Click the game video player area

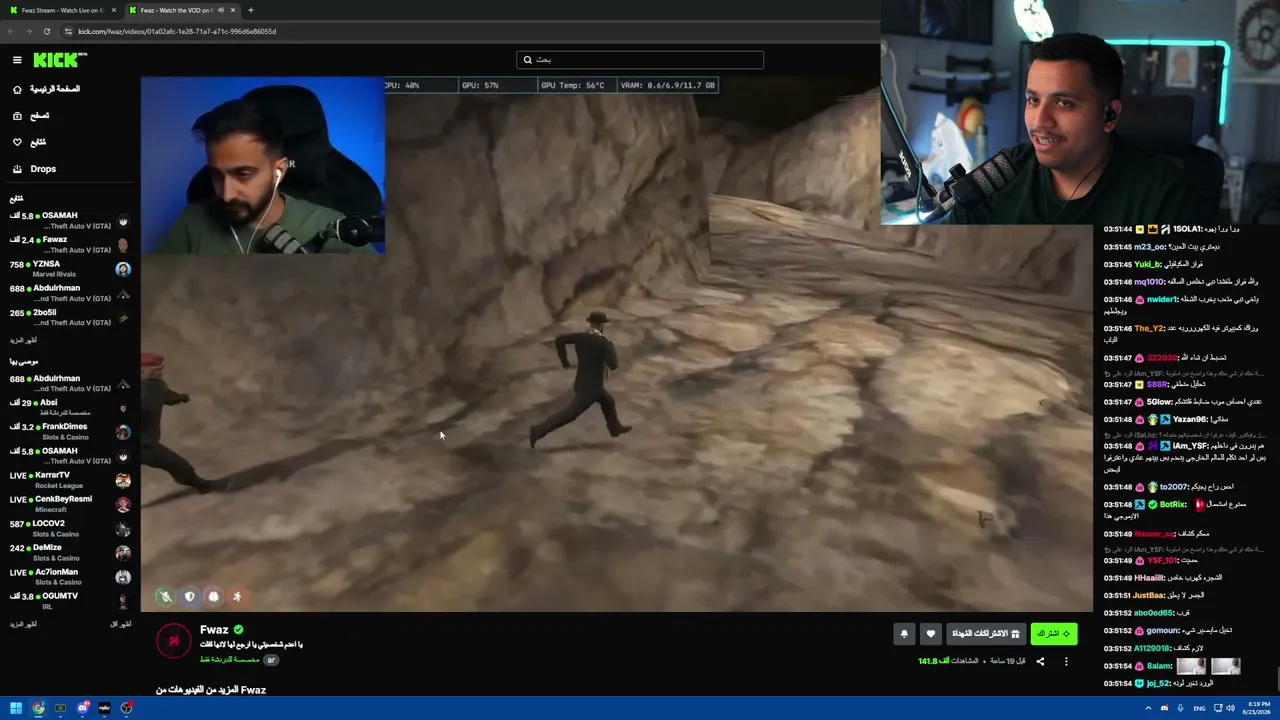[x=616, y=344]
